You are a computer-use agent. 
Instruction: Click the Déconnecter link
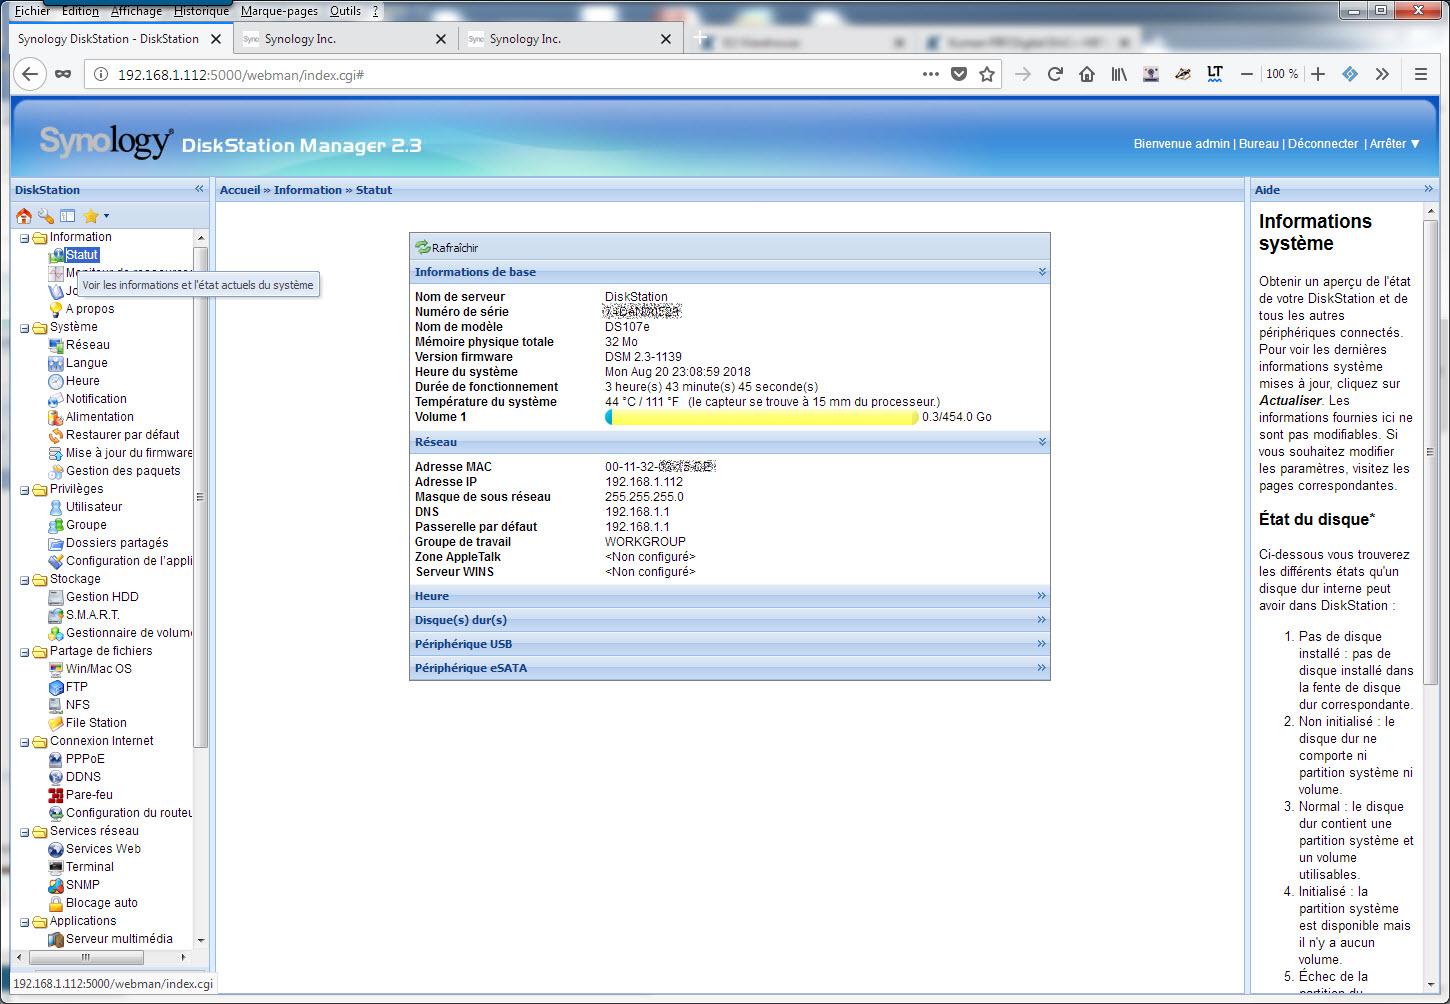(1322, 144)
